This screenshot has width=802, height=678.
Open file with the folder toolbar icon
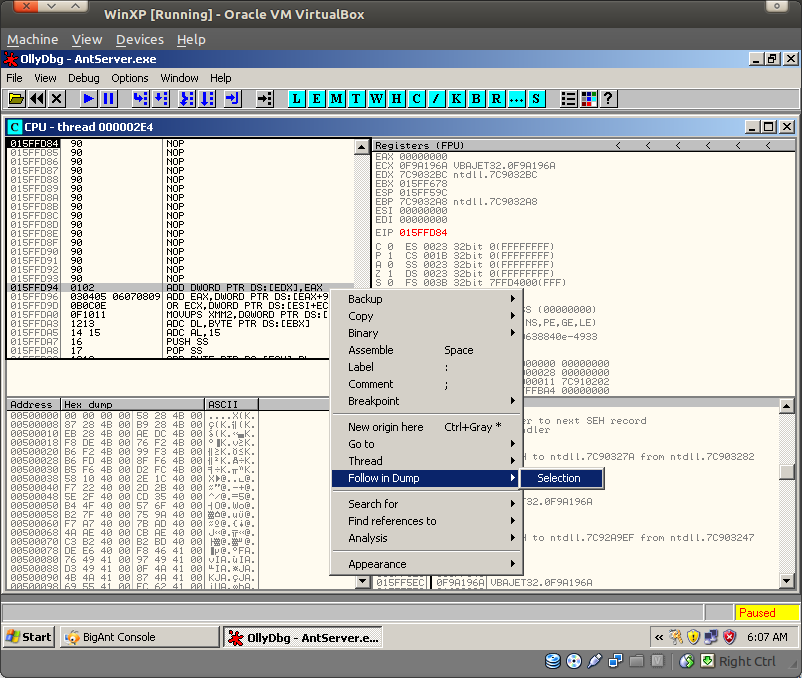(16, 98)
